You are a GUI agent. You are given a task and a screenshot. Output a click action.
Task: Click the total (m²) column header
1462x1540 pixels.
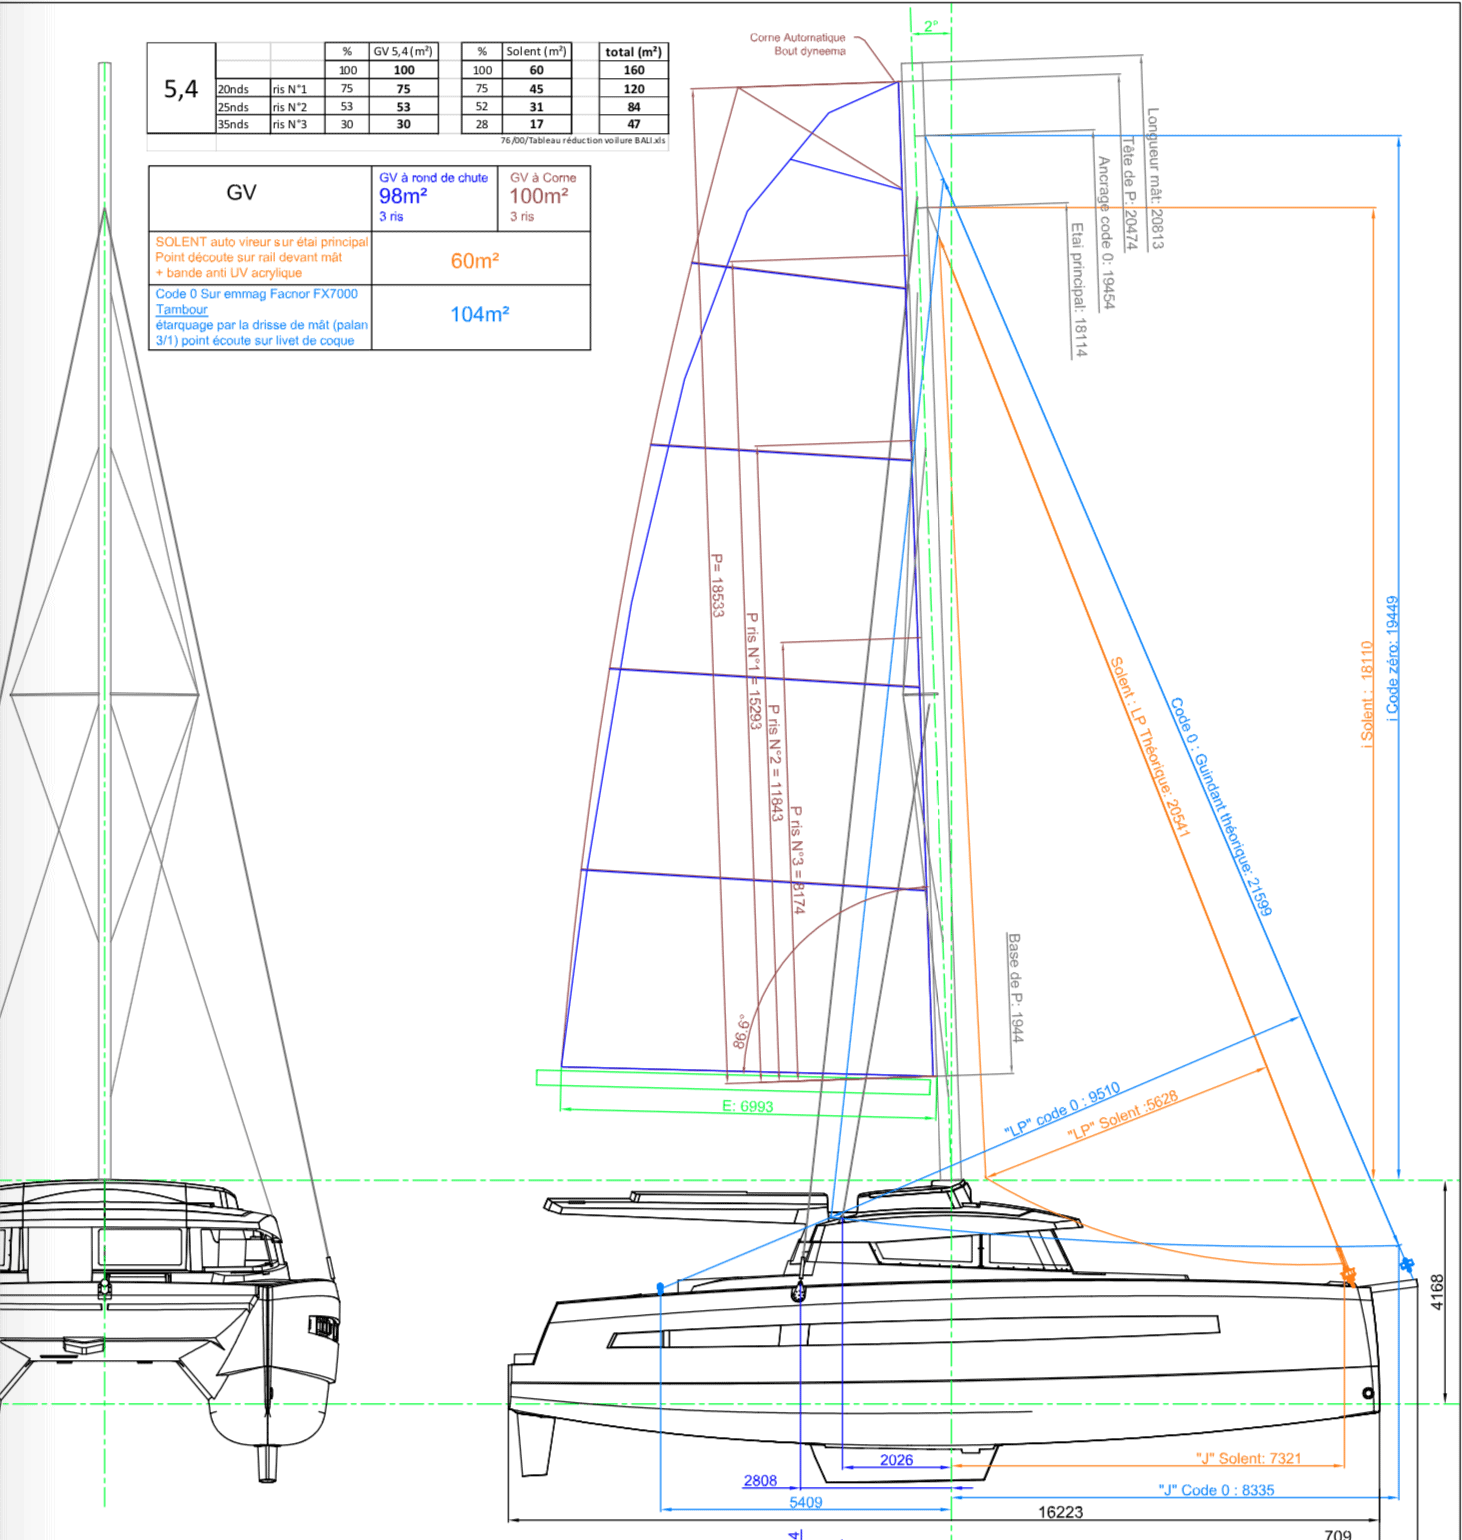click(x=633, y=52)
